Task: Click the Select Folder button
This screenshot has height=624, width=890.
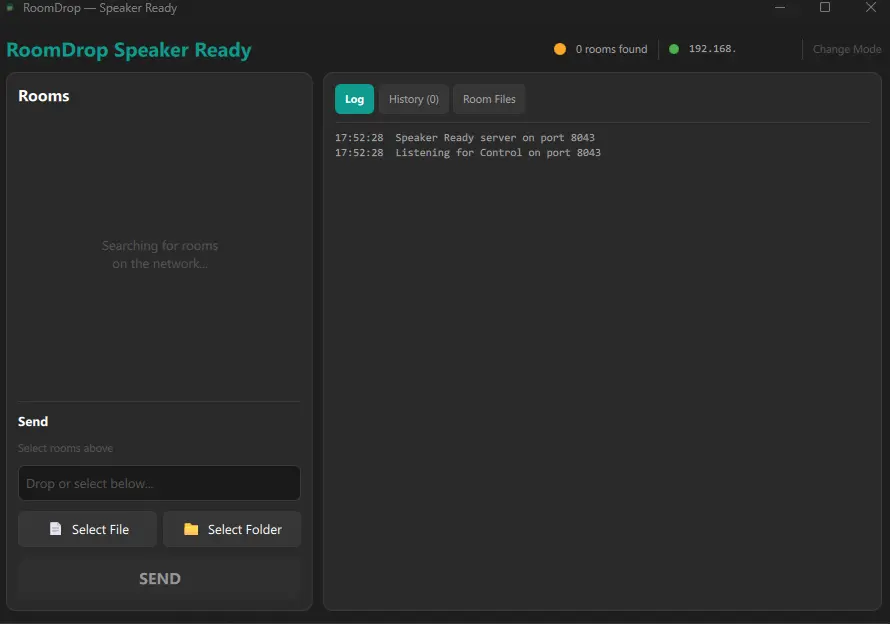Action: [232, 529]
